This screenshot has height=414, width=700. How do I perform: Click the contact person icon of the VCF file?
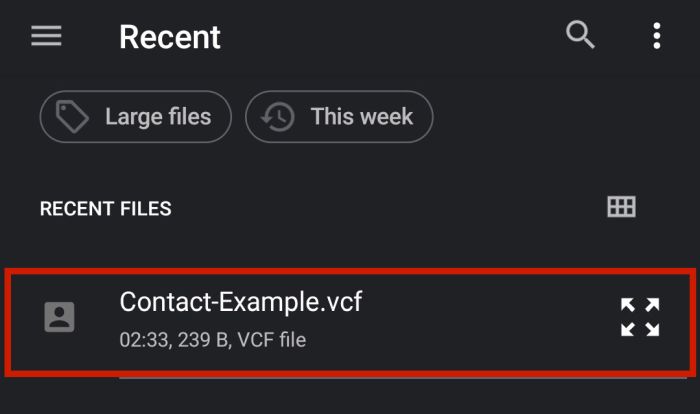tap(59, 317)
